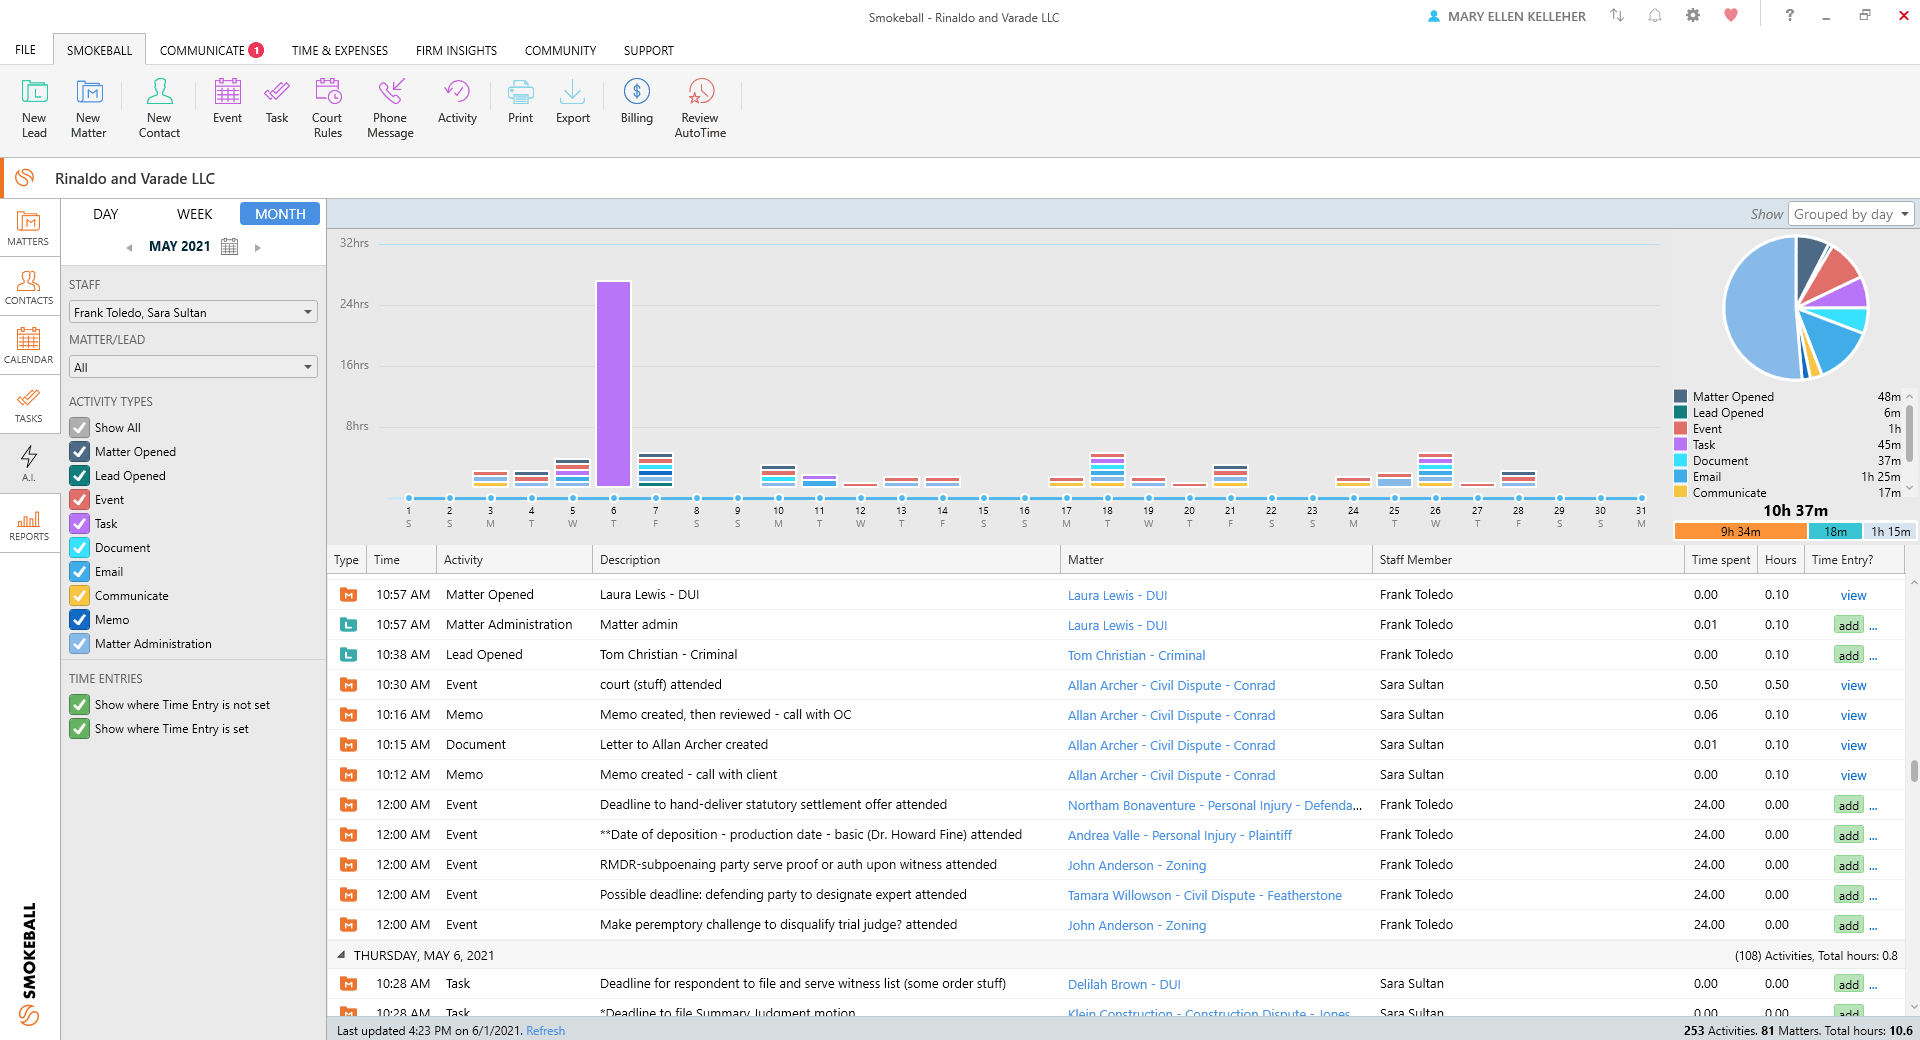
Task: Open the Reports sidebar panel
Action: tap(29, 524)
